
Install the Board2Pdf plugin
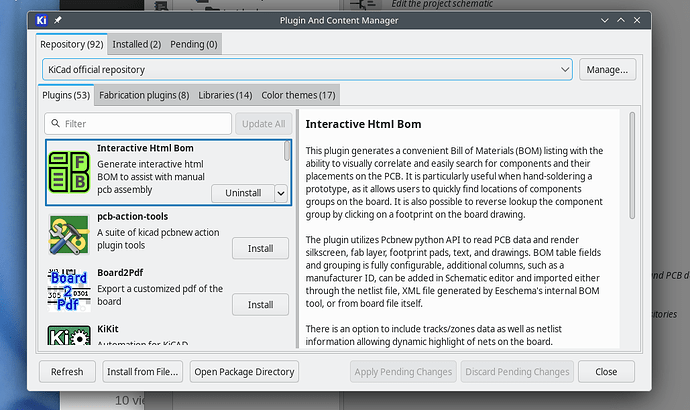click(x=260, y=304)
